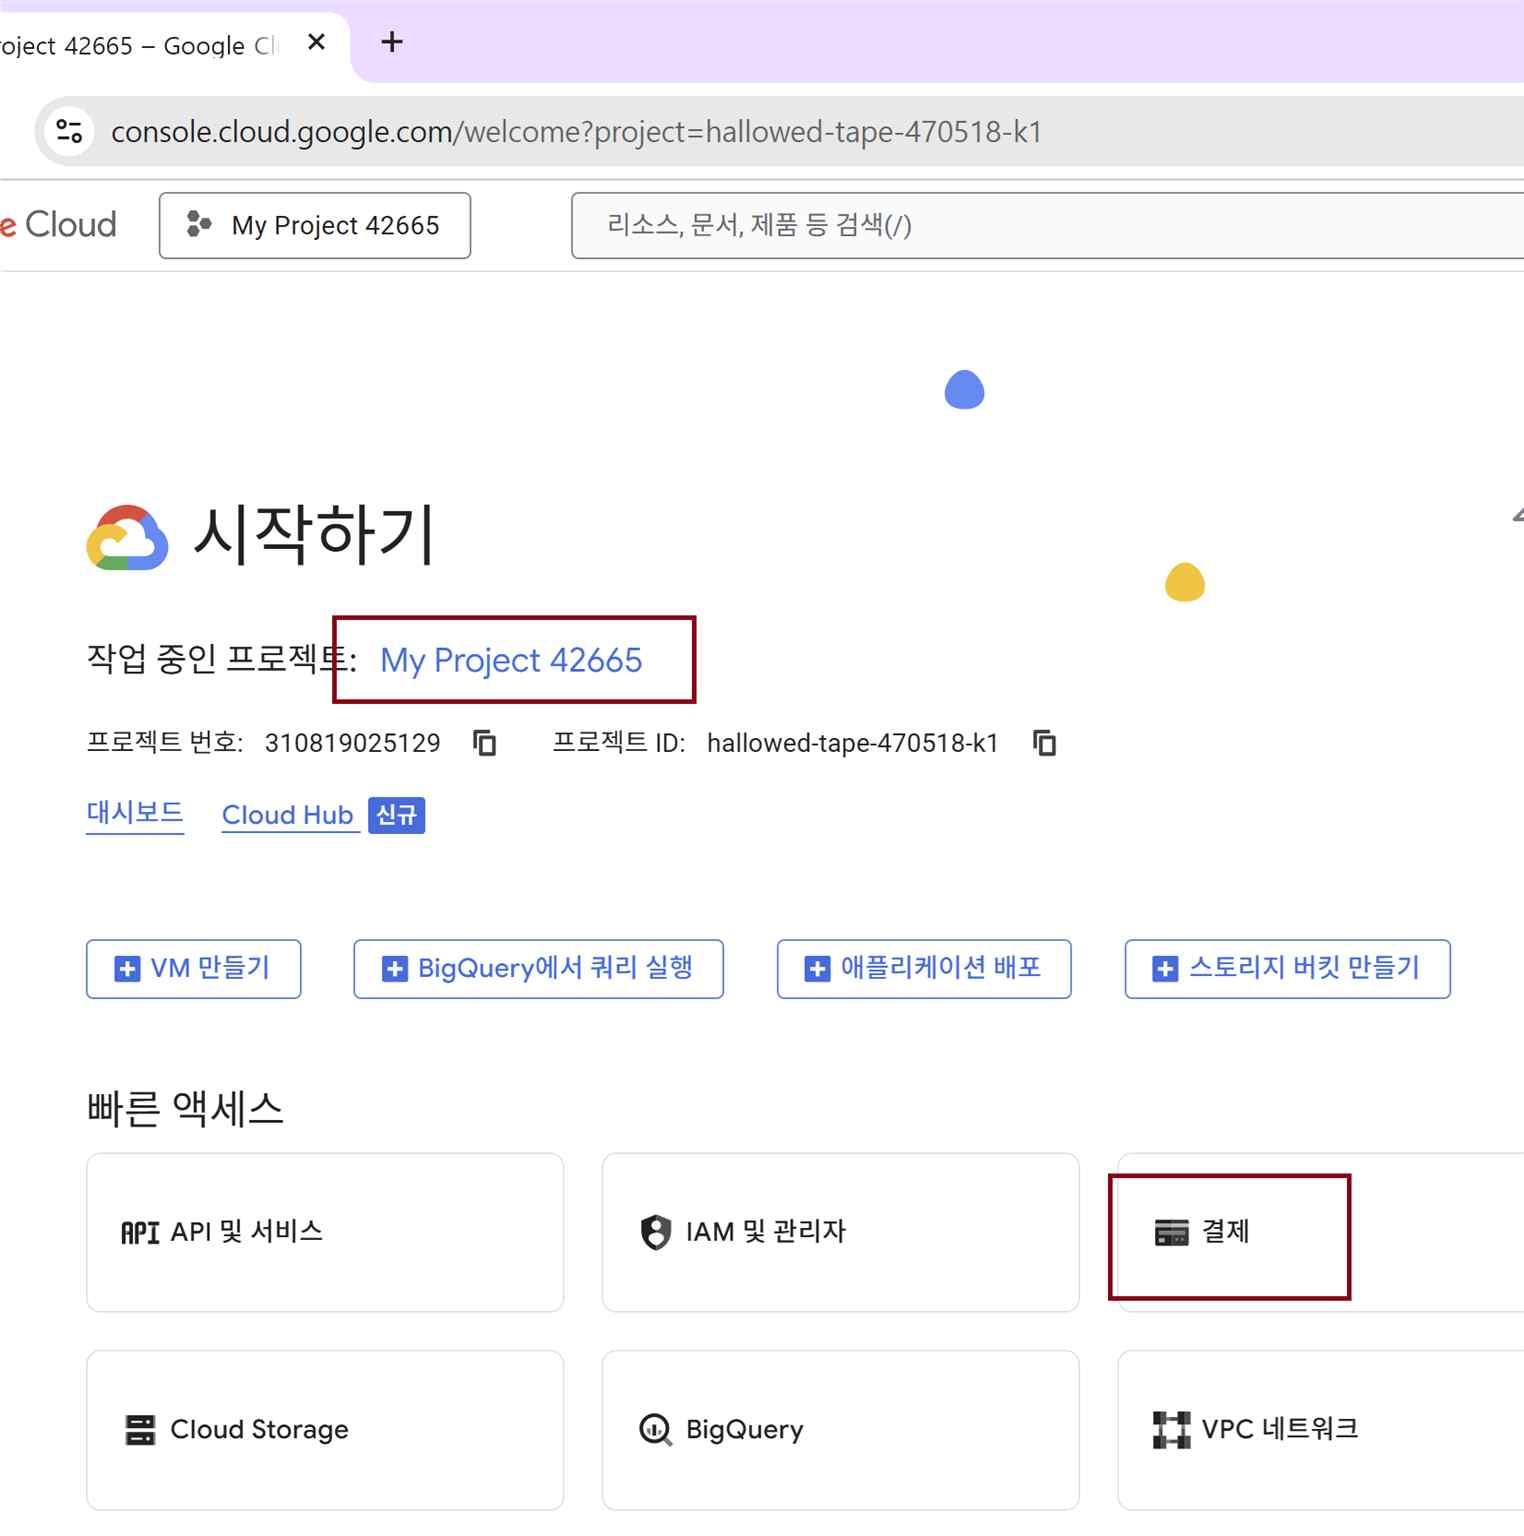Click the project ID hallowed-tape-470518-k1 text
Viewport: 1524px width, 1536px height.
coord(852,743)
